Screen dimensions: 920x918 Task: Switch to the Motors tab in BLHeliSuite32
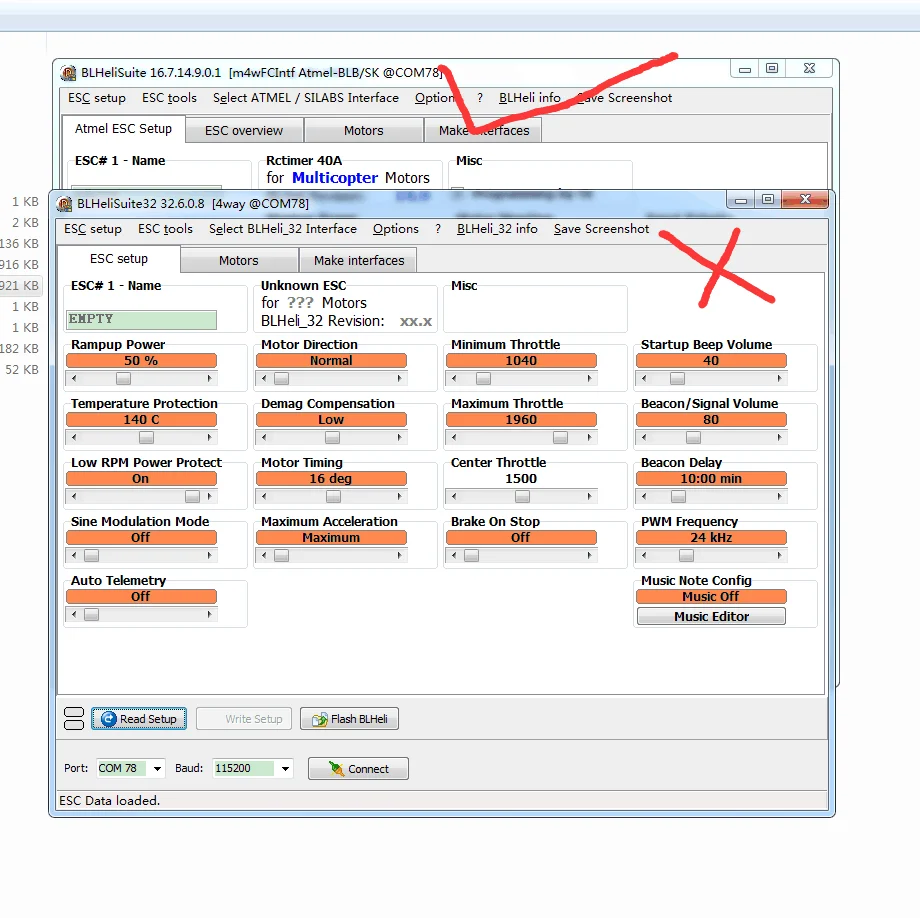(239, 260)
